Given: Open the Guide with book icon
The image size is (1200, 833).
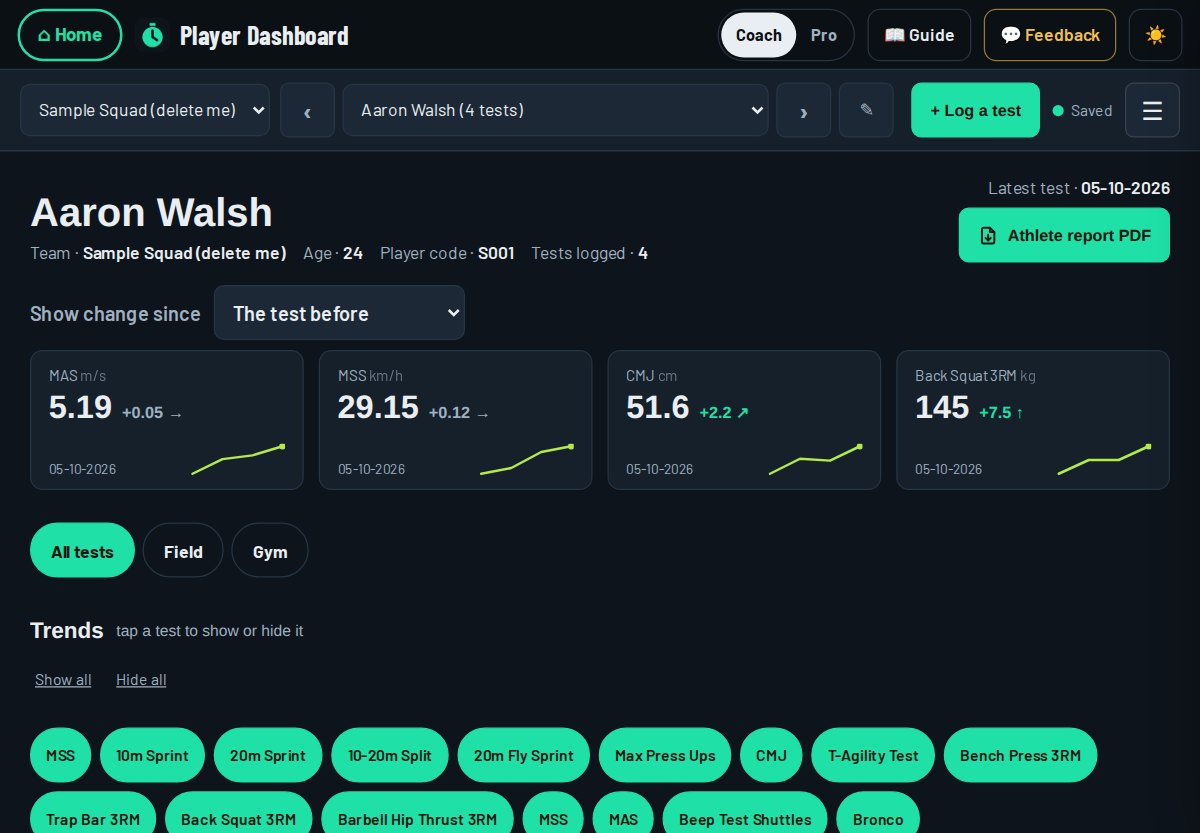Looking at the screenshot, I should 919,35.
